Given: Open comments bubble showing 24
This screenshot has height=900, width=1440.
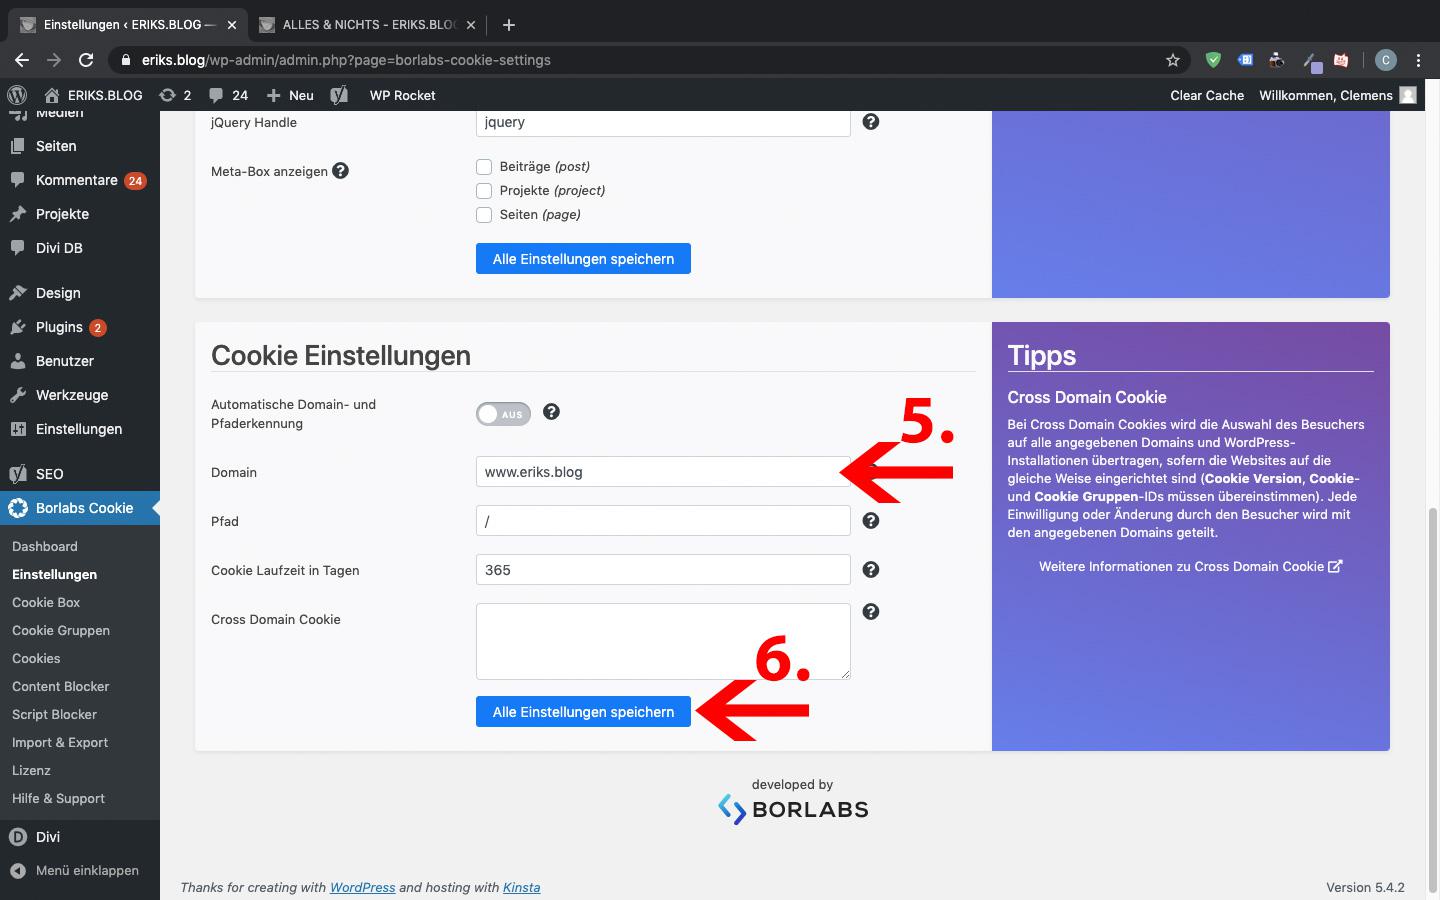Looking at the screenshot, I should point(228,95).
